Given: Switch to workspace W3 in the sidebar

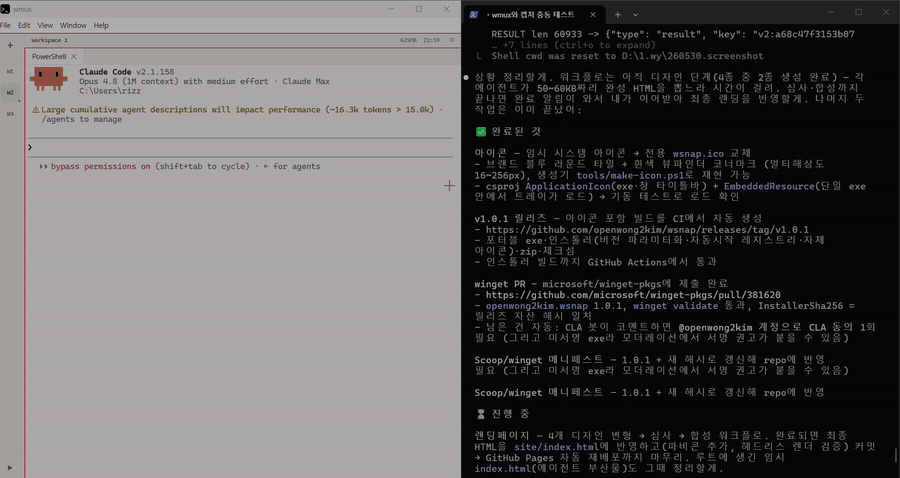Looking at the screenshot, I should pyautogui.click(x=10, y=114).
